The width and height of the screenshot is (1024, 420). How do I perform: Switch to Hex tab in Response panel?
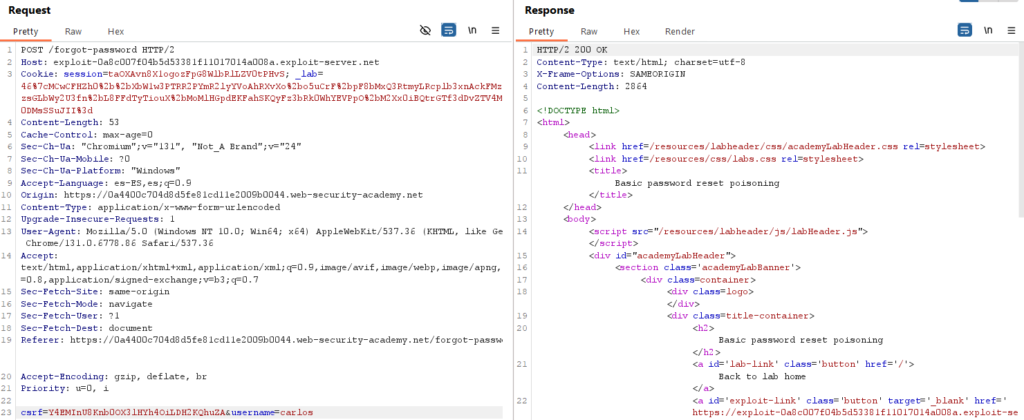[632, 31]
